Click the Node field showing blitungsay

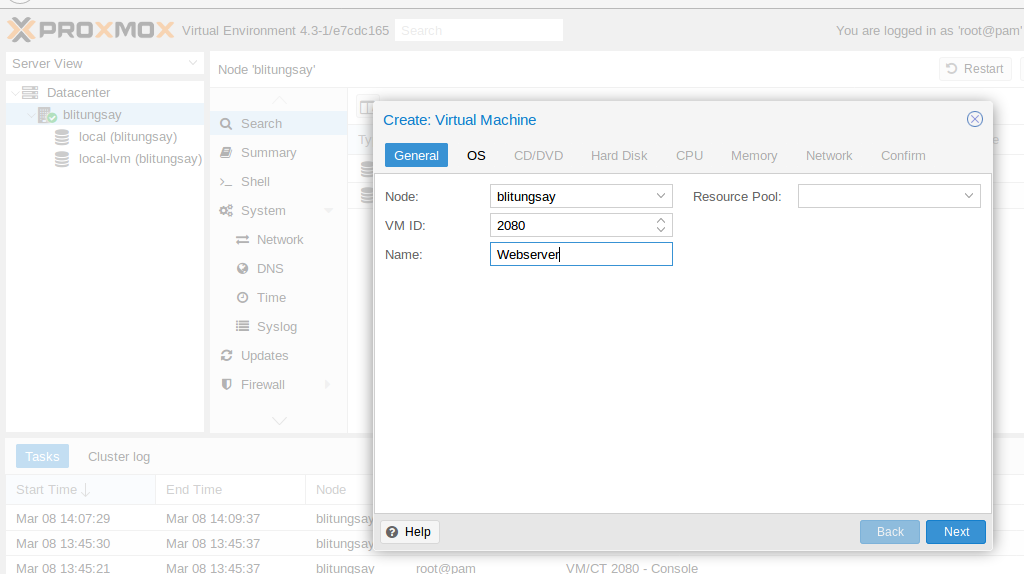click(571, 196)
